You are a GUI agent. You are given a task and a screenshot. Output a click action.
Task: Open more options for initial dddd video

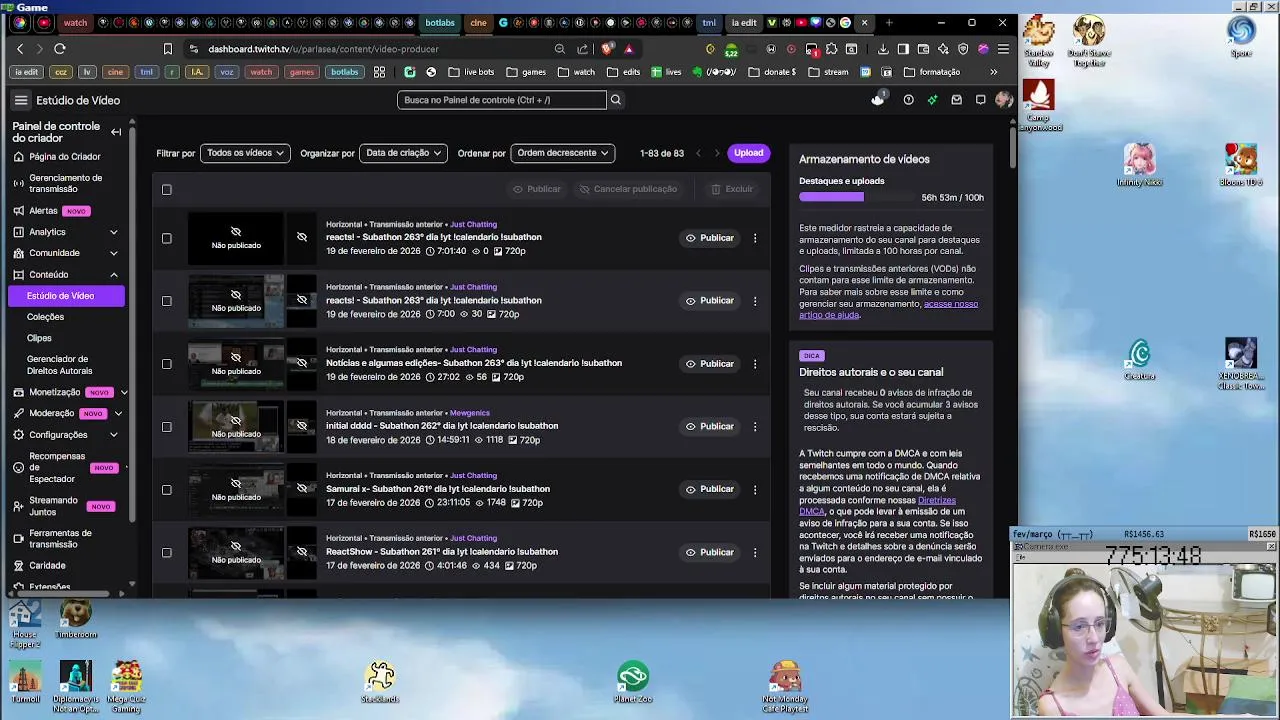755,426
